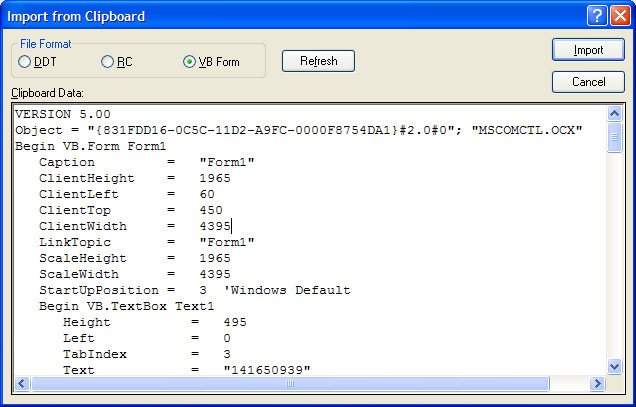
Task: Click the 'VERSION 5.00' line
Action: 63,114
